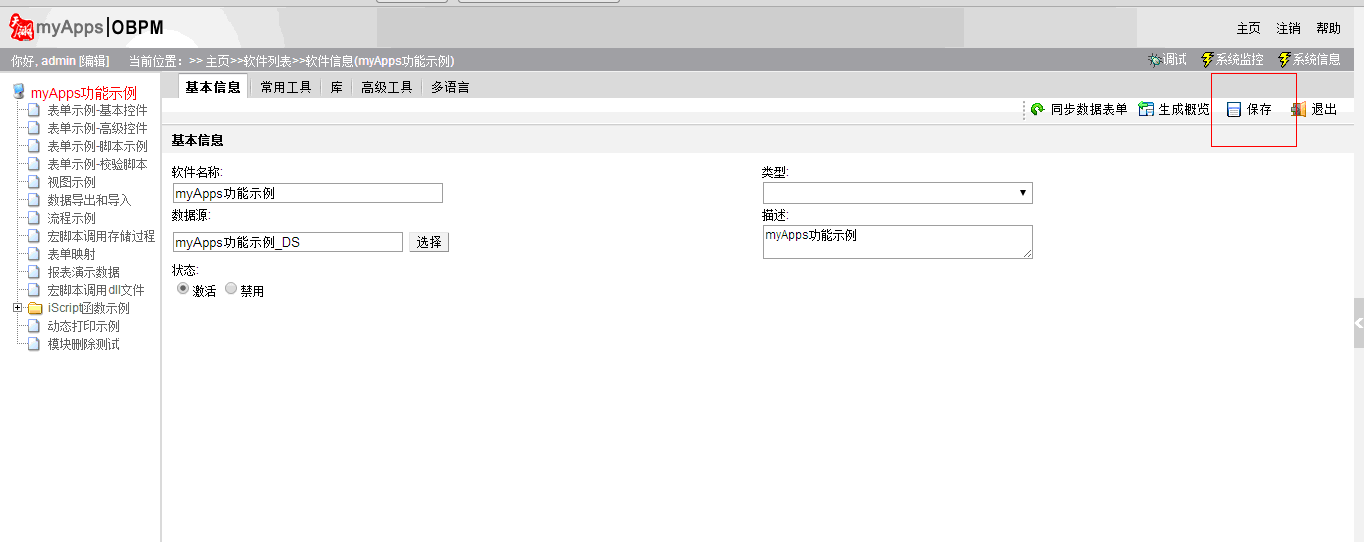The height and width of the screenshot is (542, 1364).
Task: Click the 主页 breadcrumb link
Action: (x=218, y=61)
